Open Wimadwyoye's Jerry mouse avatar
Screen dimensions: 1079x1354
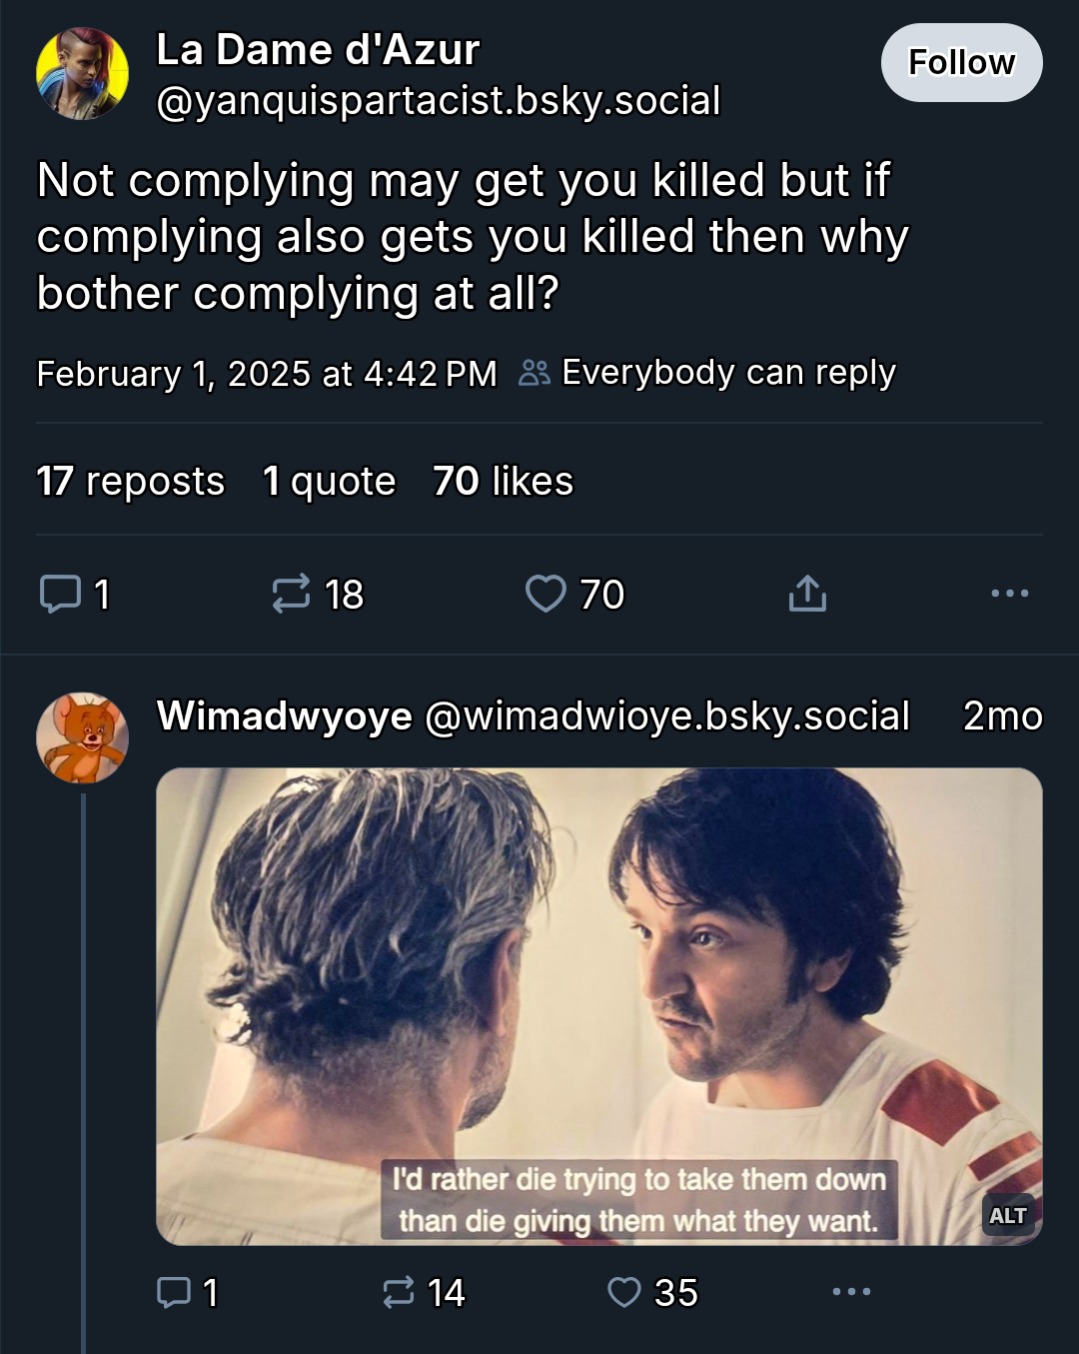[82, 738]
